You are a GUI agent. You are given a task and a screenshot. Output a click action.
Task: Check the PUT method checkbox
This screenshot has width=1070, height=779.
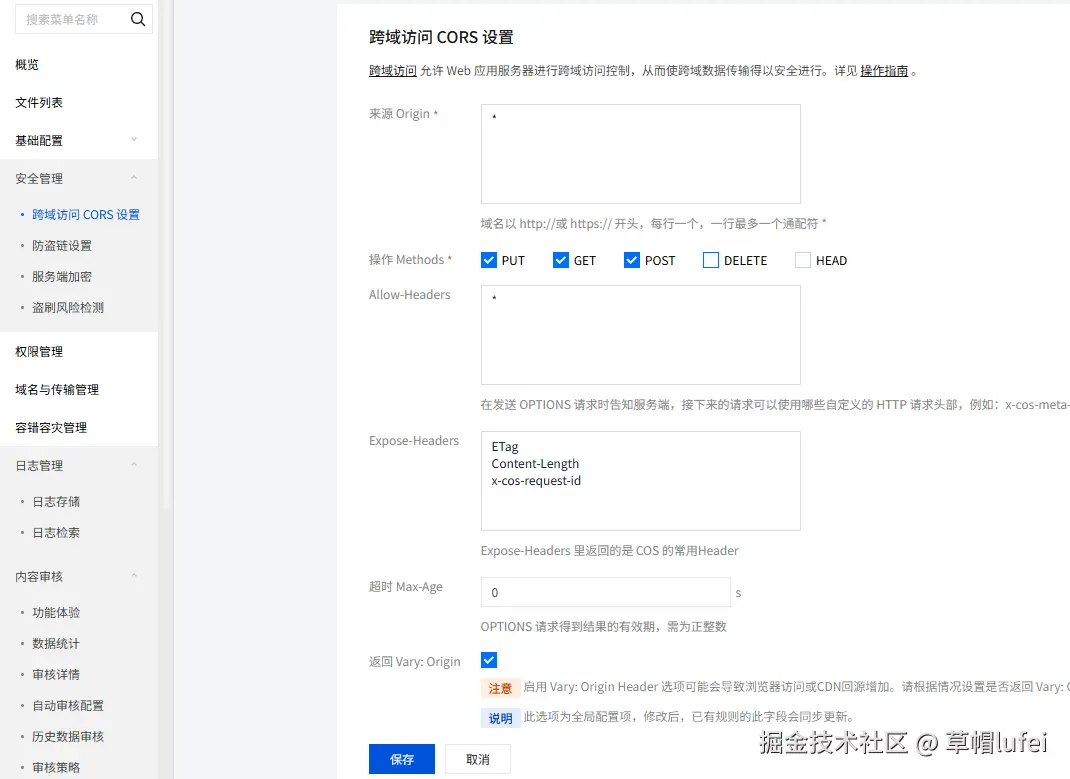[x=489, y=260]
